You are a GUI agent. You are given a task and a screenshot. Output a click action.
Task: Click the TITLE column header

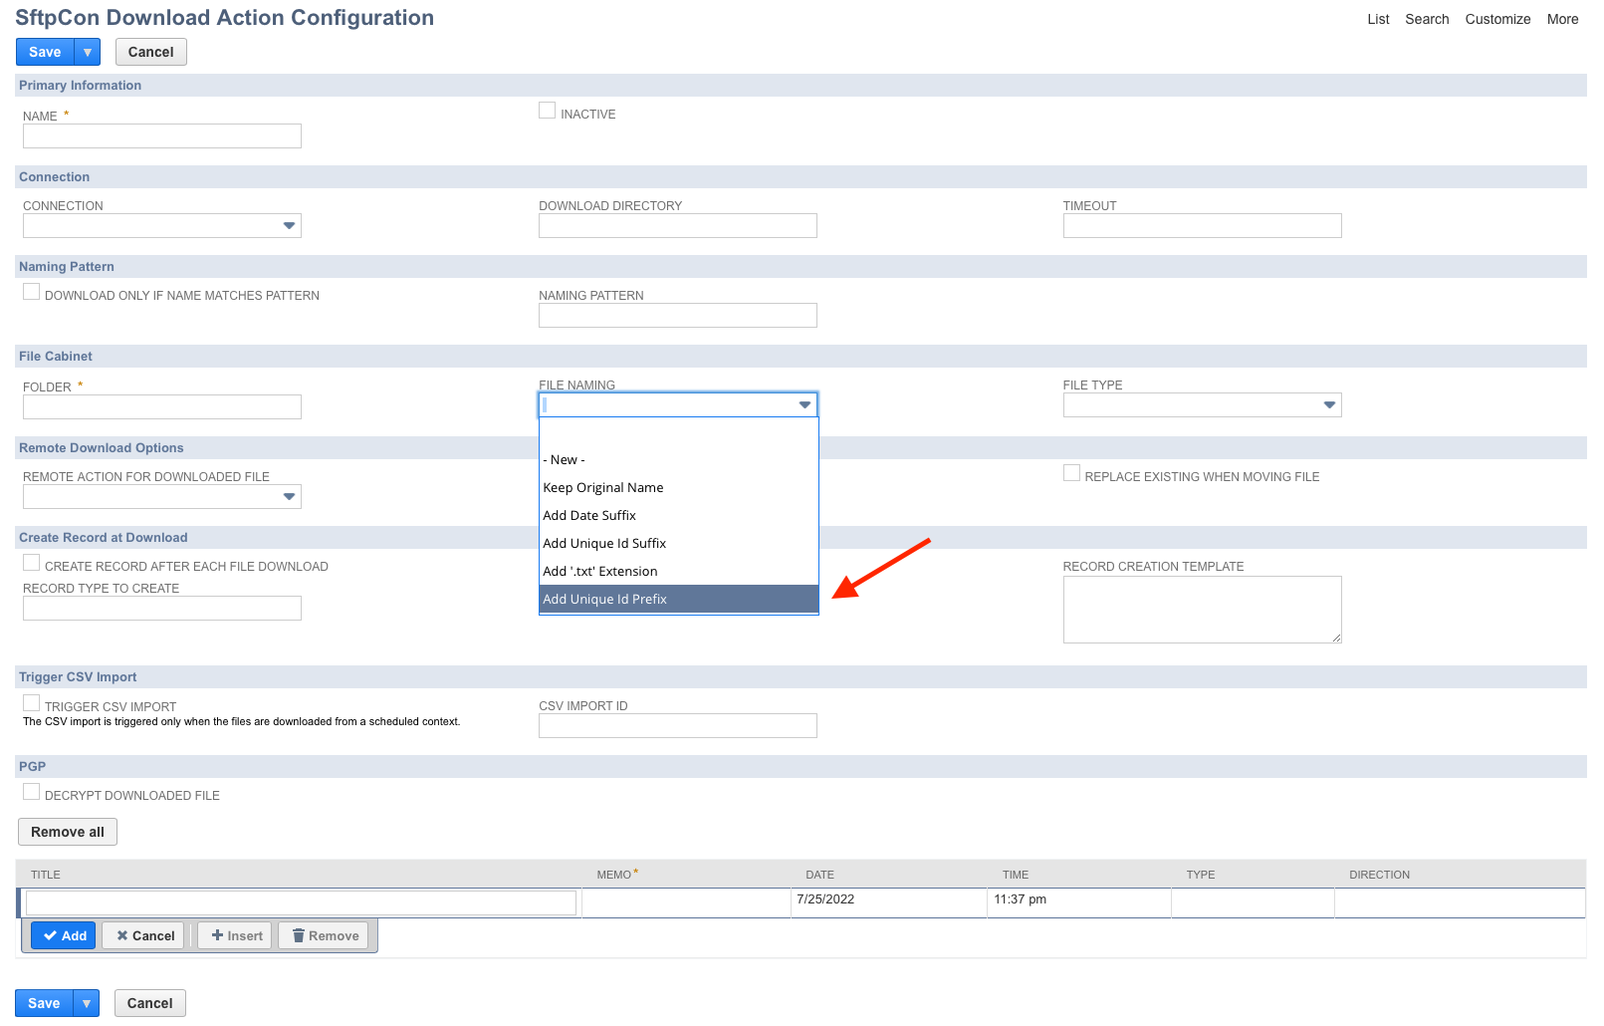point(46,875)
